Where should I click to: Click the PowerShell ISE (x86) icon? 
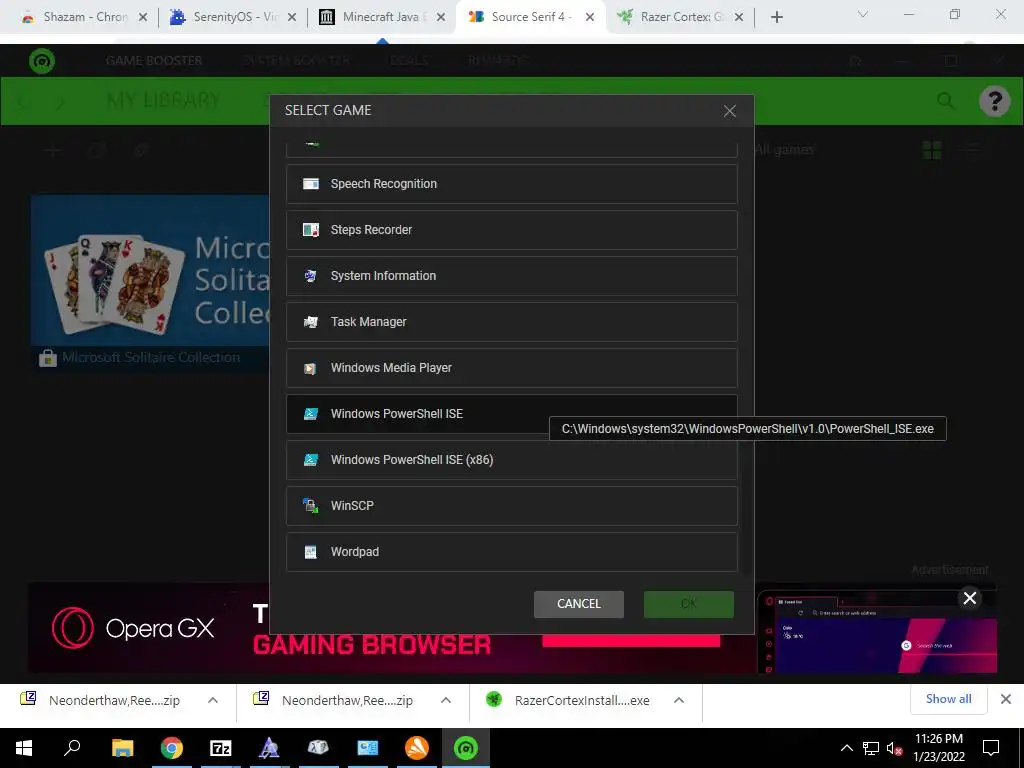(311, 460)
